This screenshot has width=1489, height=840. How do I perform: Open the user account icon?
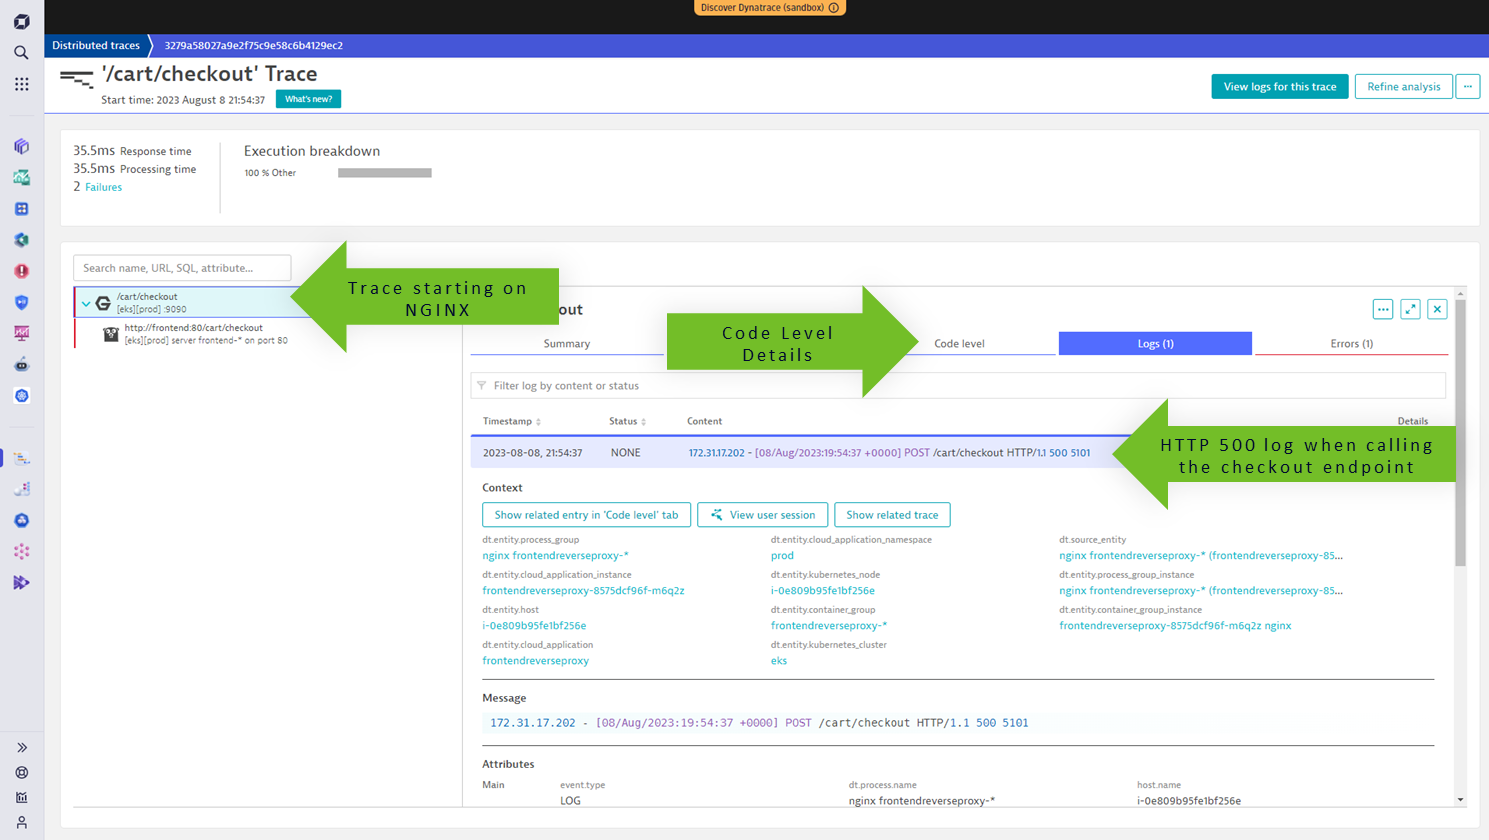coord(21,823)
